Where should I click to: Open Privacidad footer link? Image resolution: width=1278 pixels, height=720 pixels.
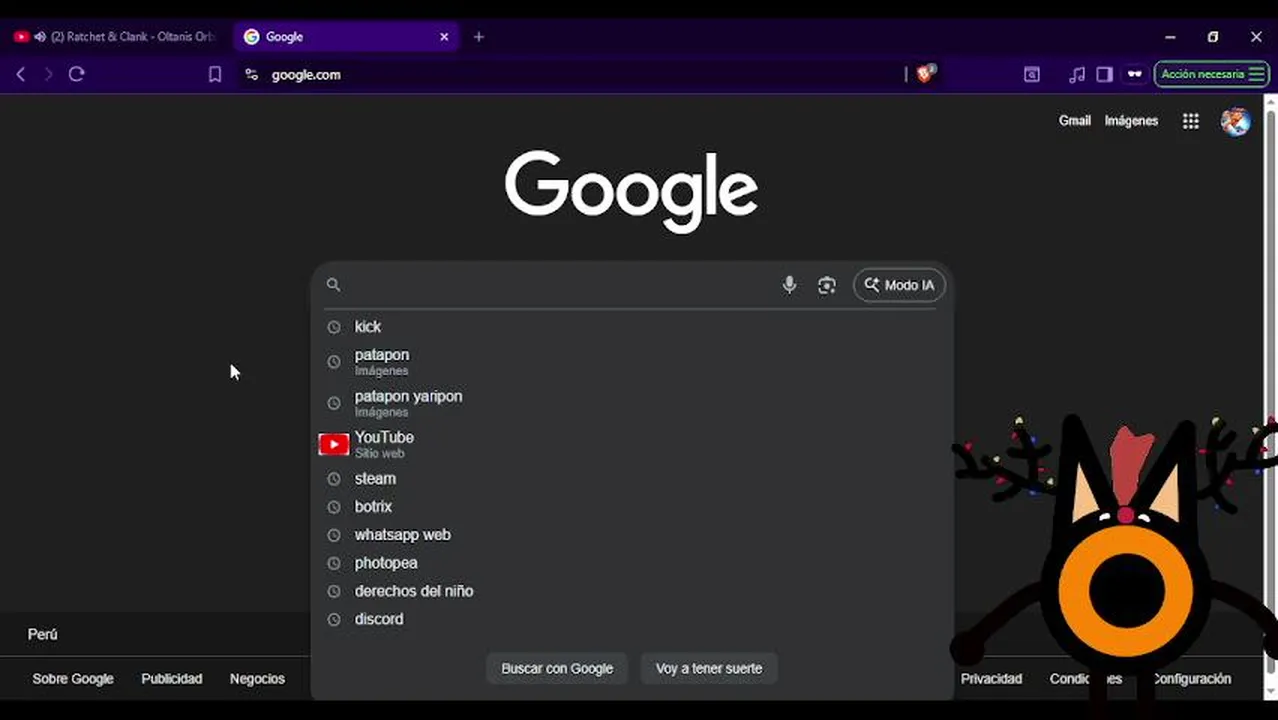click(x=991, y=679)
